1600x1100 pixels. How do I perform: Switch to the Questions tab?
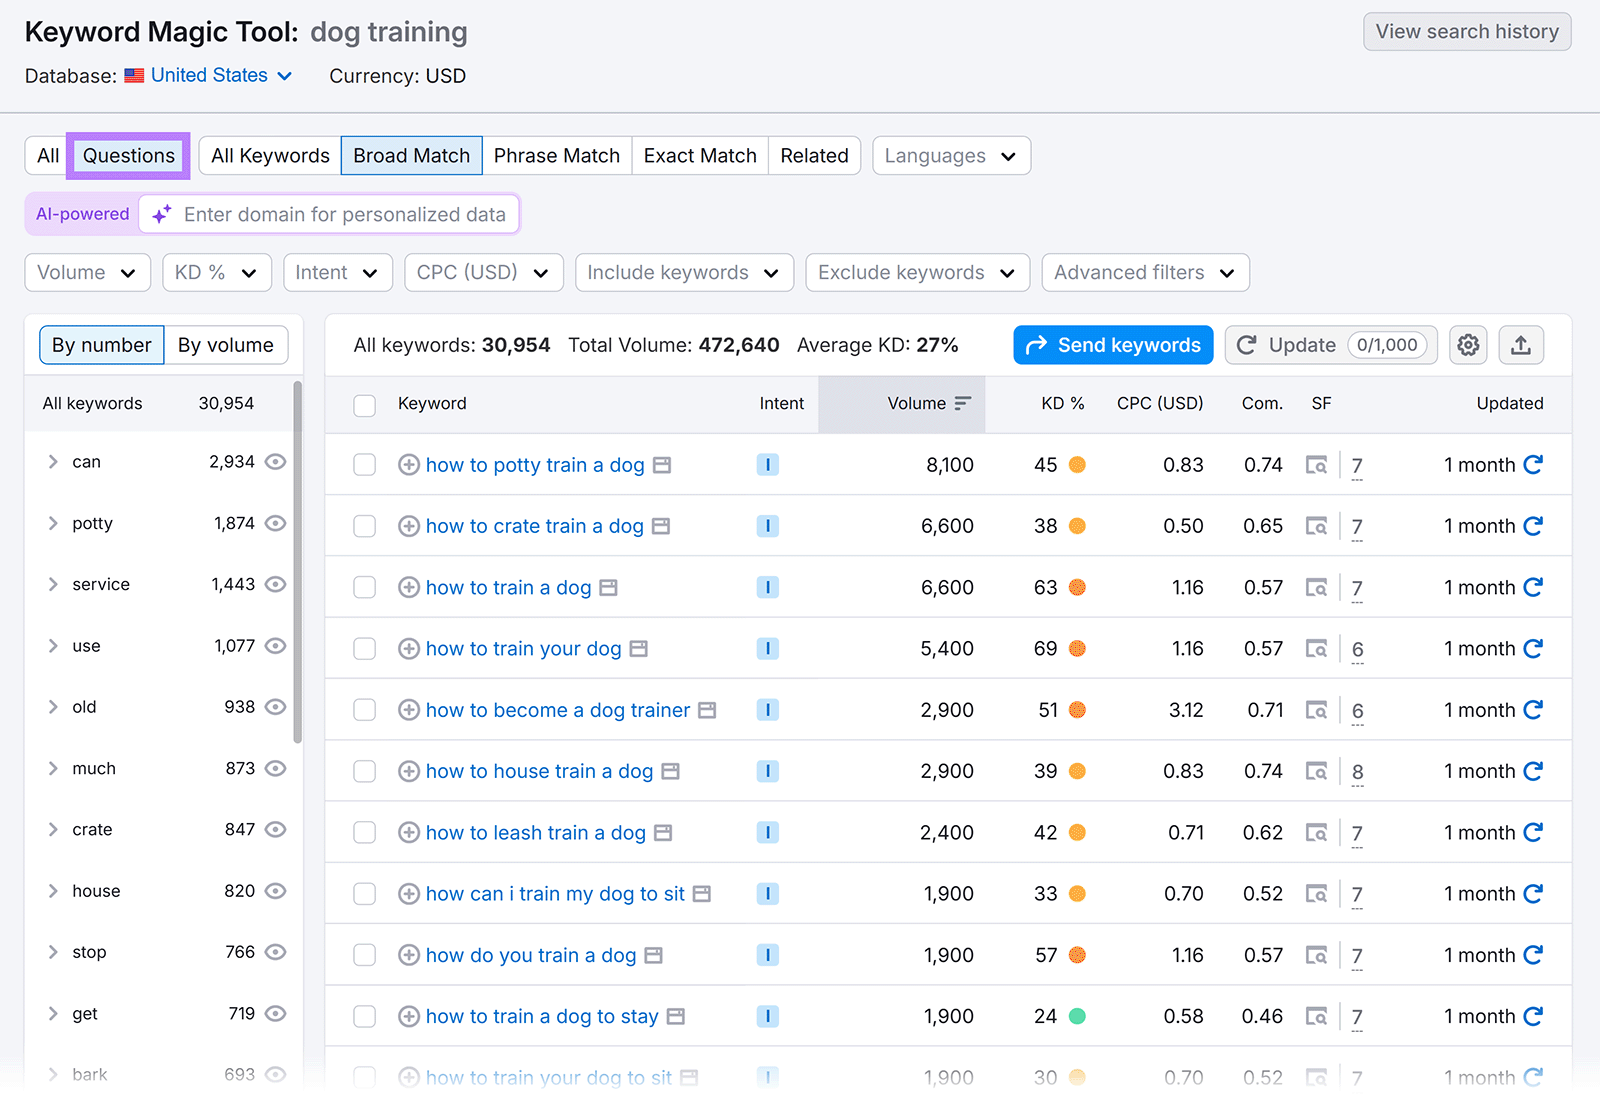click(128, 155)
